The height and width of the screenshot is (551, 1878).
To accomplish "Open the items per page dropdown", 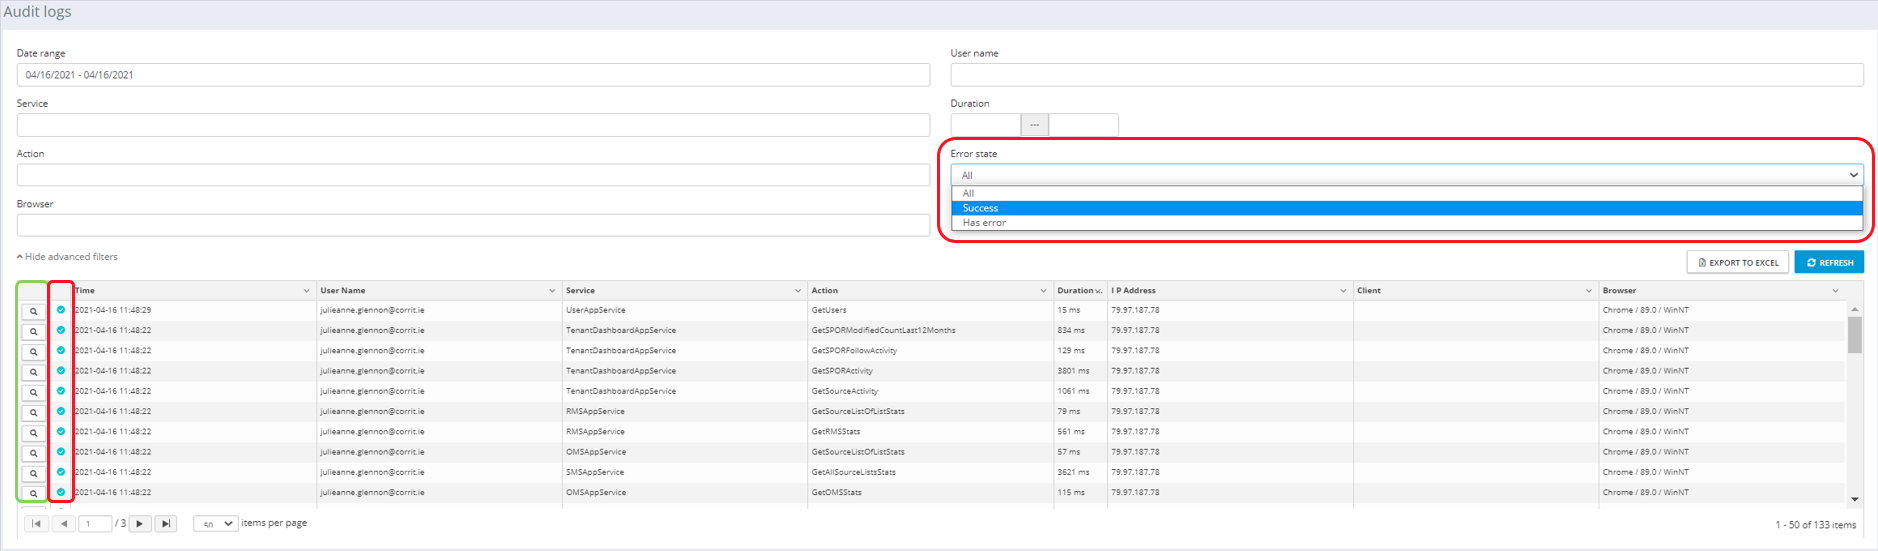I will tap(215, 523).
